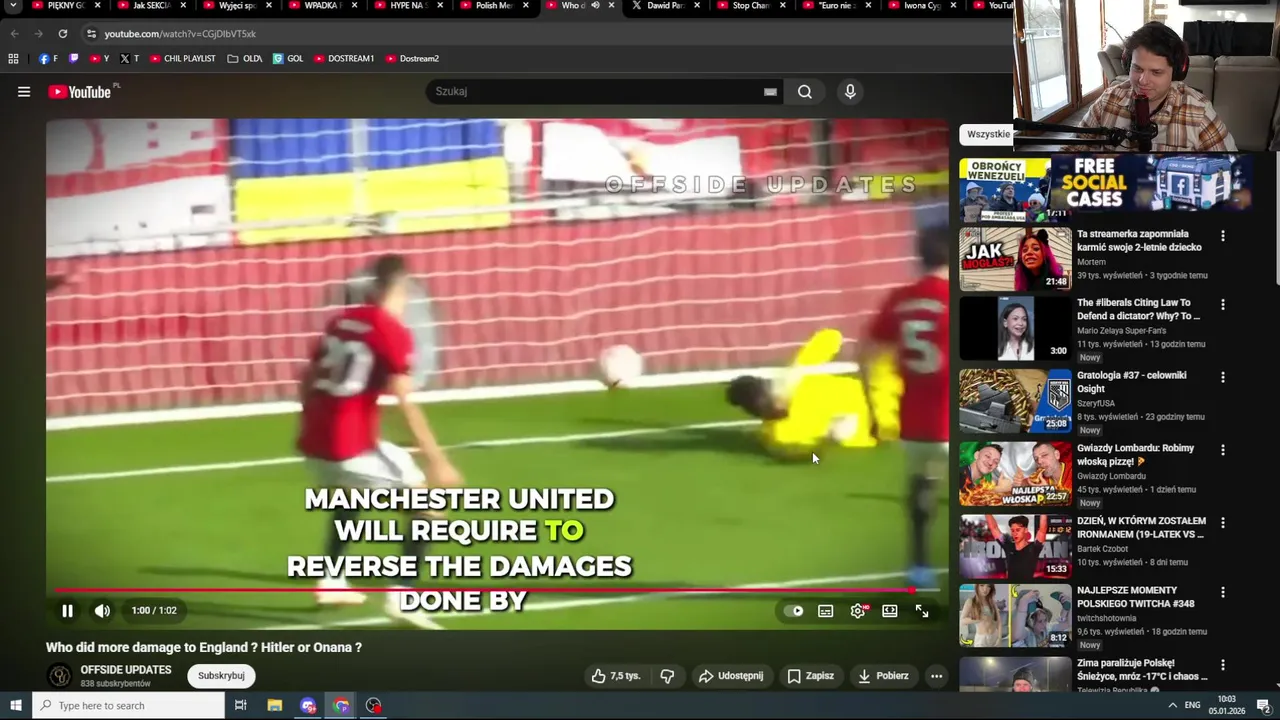Play 'NAJLEPSZE MOMENTY POLSKIEGO TWITCHA #348' thumbnail
Viewport: 1280px width, 720px height.
pos(1015,616)
